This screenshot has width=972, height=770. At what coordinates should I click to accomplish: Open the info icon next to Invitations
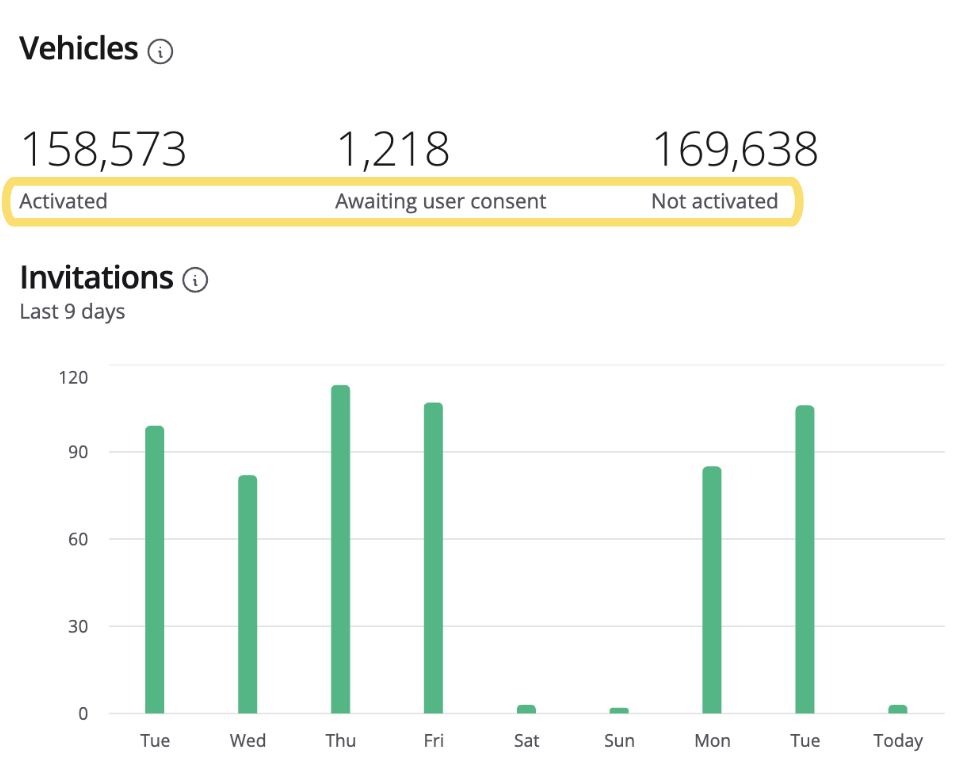pyautogui.click(x=196, y=280)
